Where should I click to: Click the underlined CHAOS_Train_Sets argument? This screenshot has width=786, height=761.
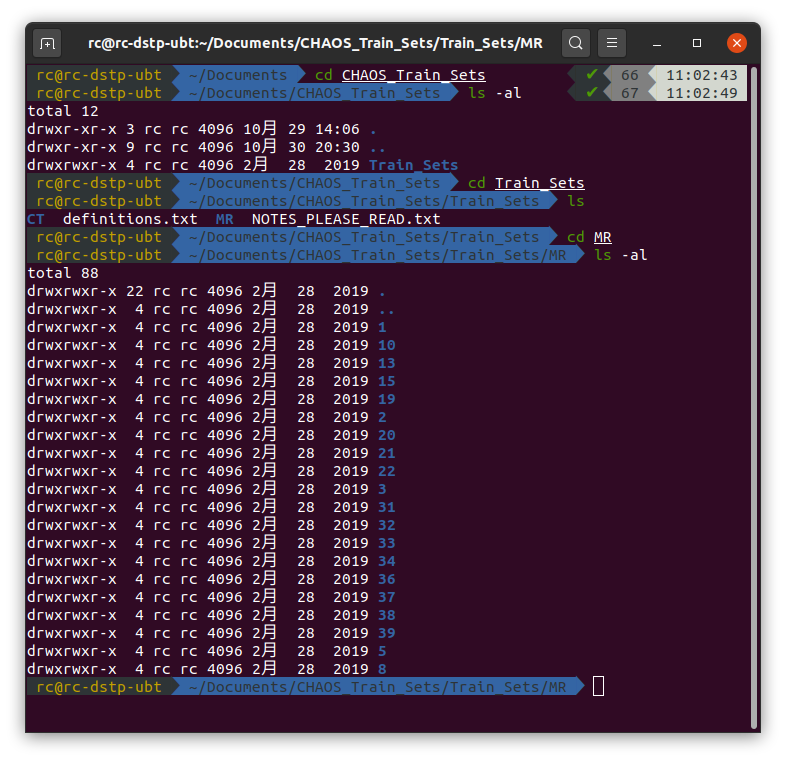click(x=414, y=75)
